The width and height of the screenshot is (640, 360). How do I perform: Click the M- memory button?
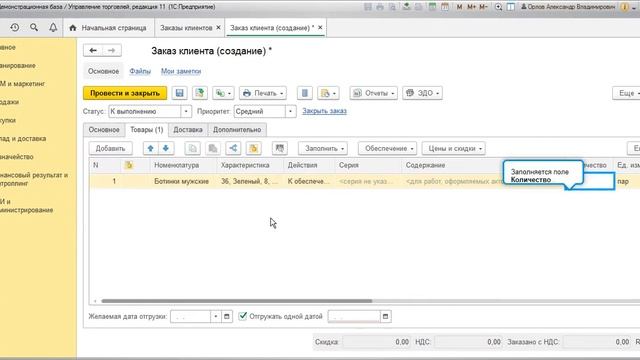[483, 7]
